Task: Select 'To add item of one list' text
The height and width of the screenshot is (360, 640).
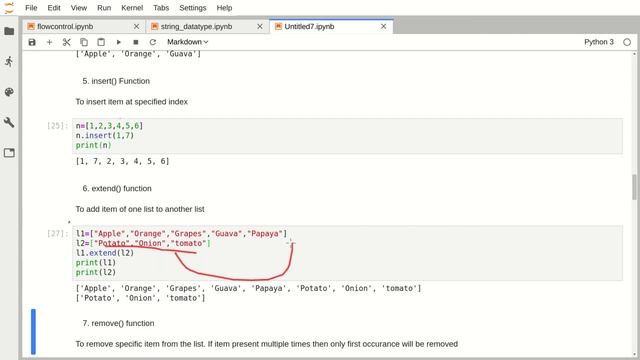Action: point(140,209)
